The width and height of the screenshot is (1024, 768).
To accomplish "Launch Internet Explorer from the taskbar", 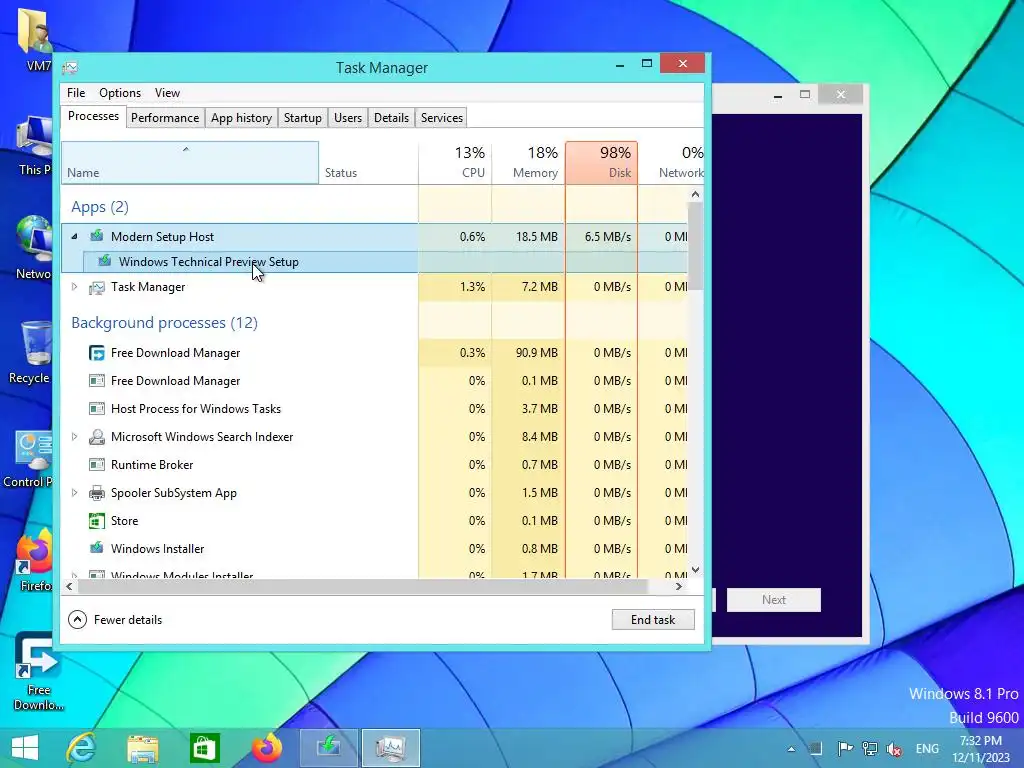I will pos(82,748).
